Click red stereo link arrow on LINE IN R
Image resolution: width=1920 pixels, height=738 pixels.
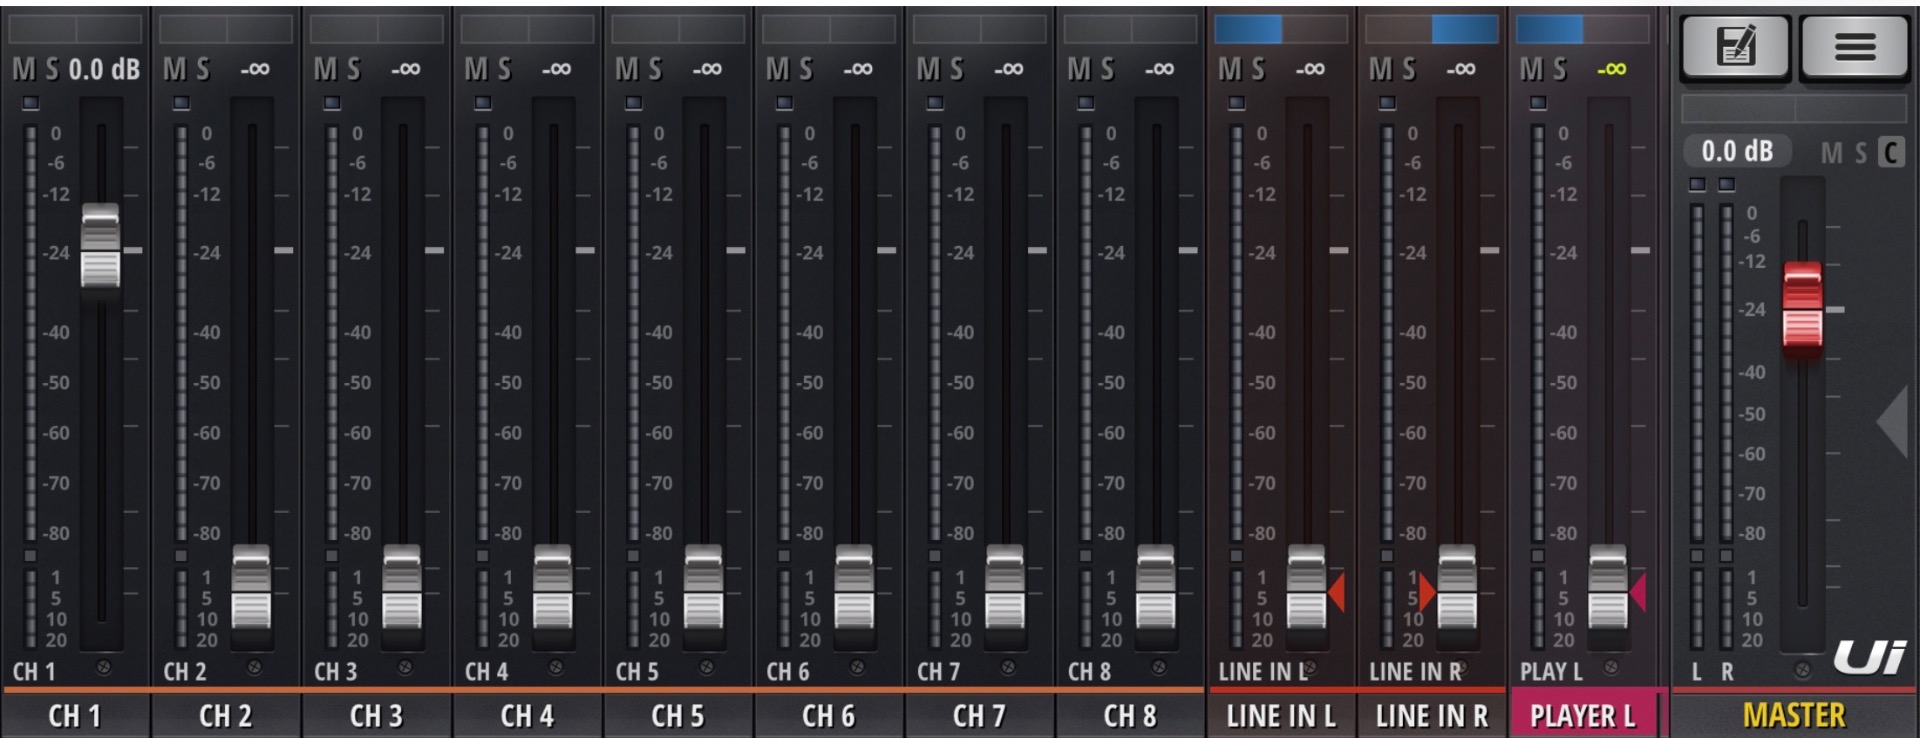click(1426, 592)
